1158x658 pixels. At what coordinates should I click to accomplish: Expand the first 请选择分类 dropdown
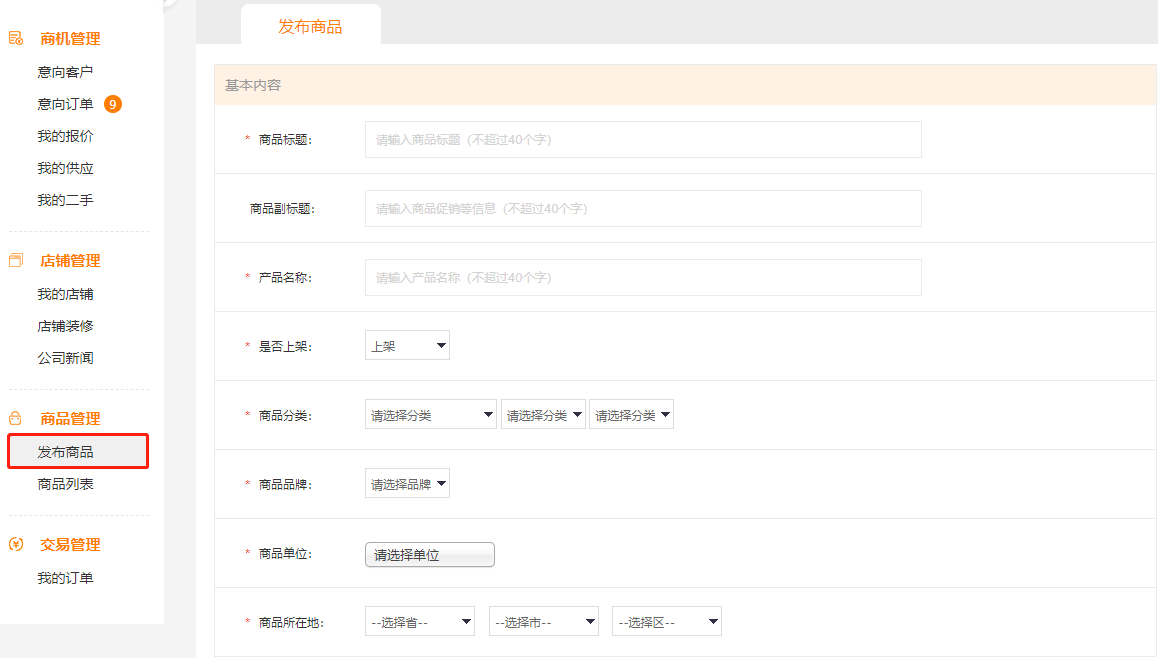coord(431,415)
